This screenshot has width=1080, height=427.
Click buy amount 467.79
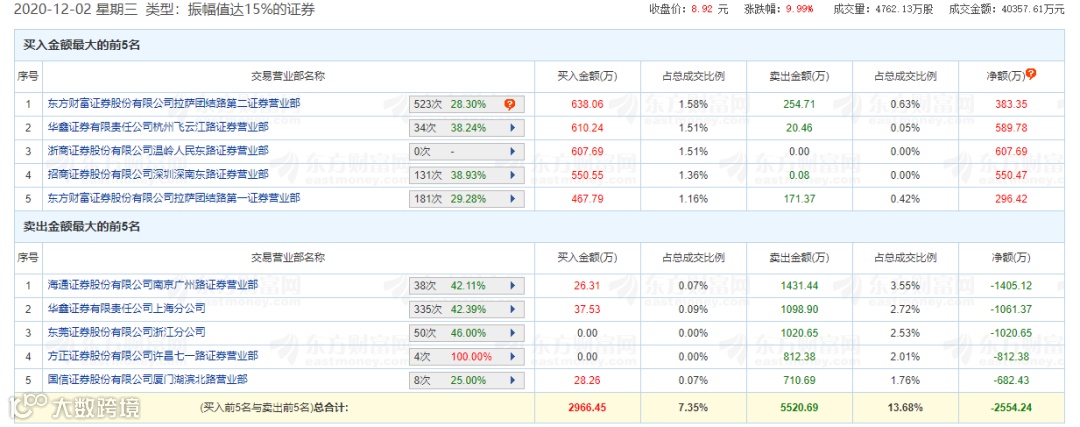coord(588,199)
